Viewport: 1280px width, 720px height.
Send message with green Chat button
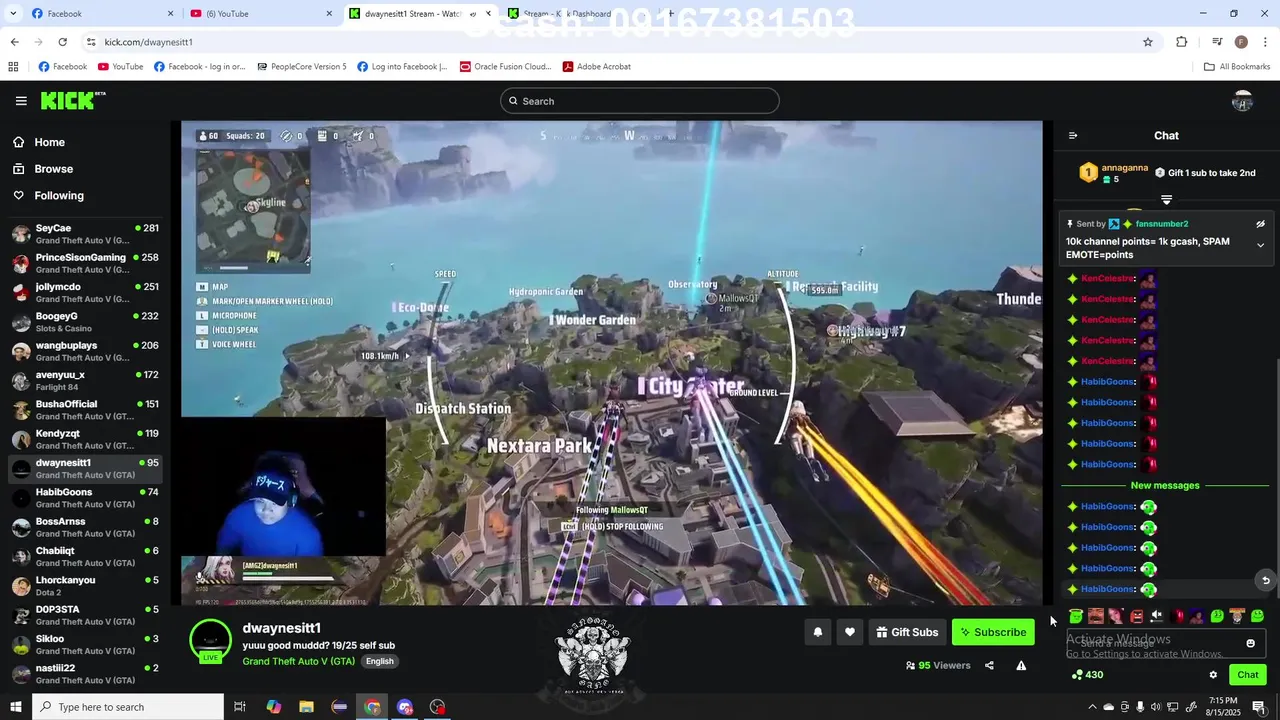click(1247, 675)
